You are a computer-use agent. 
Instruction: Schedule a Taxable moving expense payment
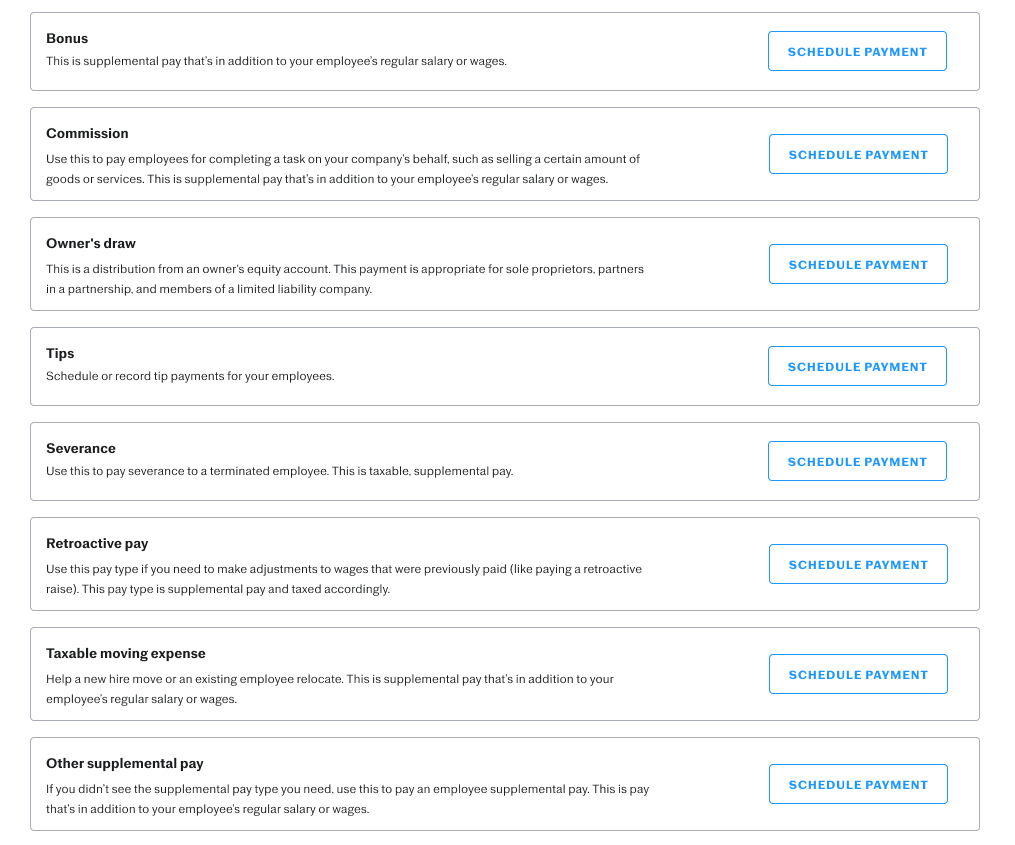coord(858,675)
